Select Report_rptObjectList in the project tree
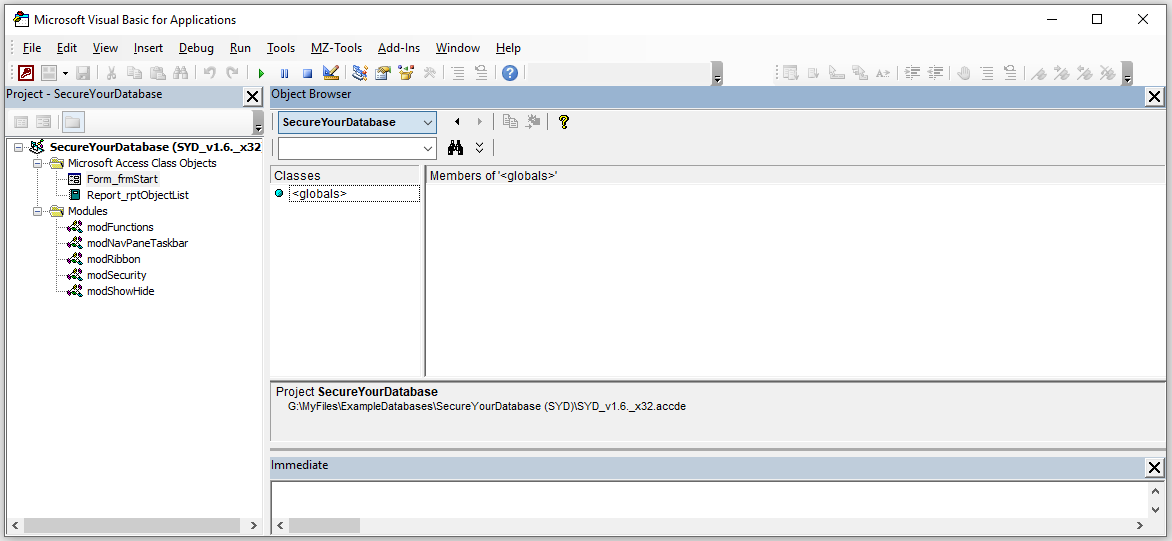Viewport: 1172px width, 541px height. [138, 195]
